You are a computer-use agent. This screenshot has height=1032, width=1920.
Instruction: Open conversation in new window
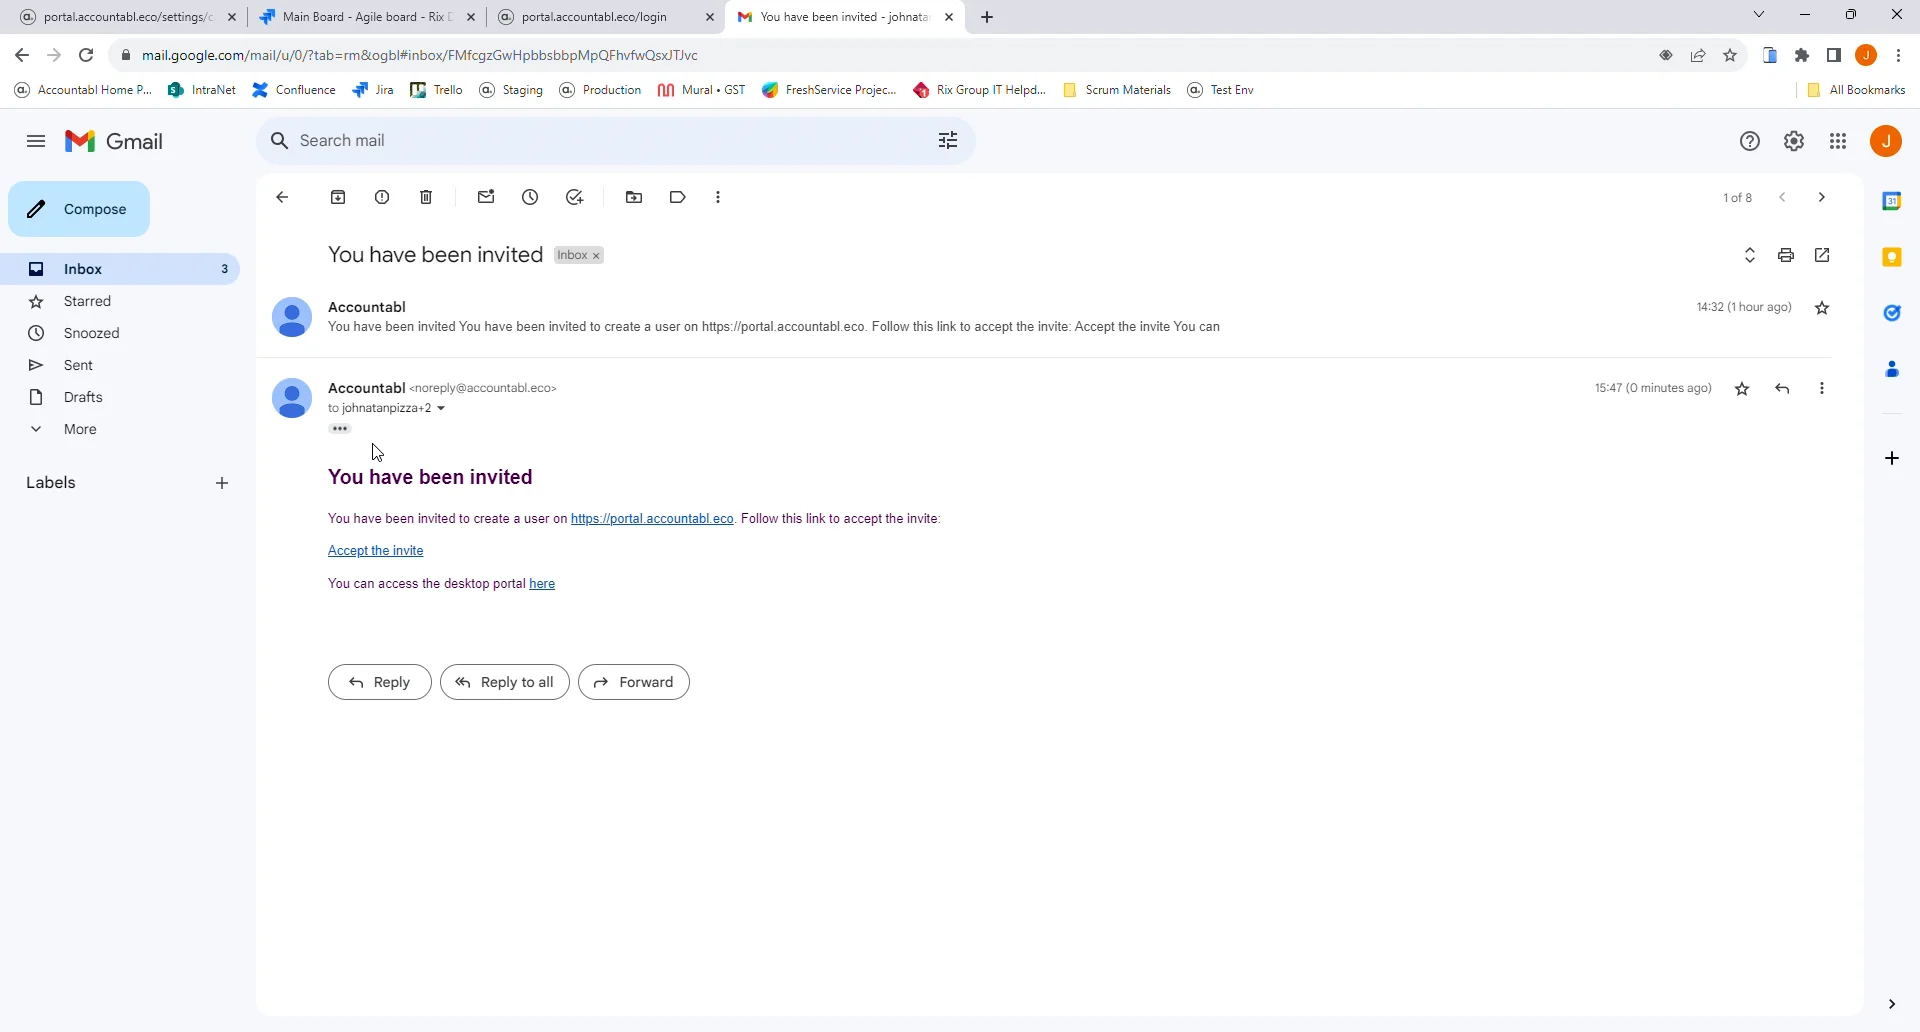(1822, 256)
